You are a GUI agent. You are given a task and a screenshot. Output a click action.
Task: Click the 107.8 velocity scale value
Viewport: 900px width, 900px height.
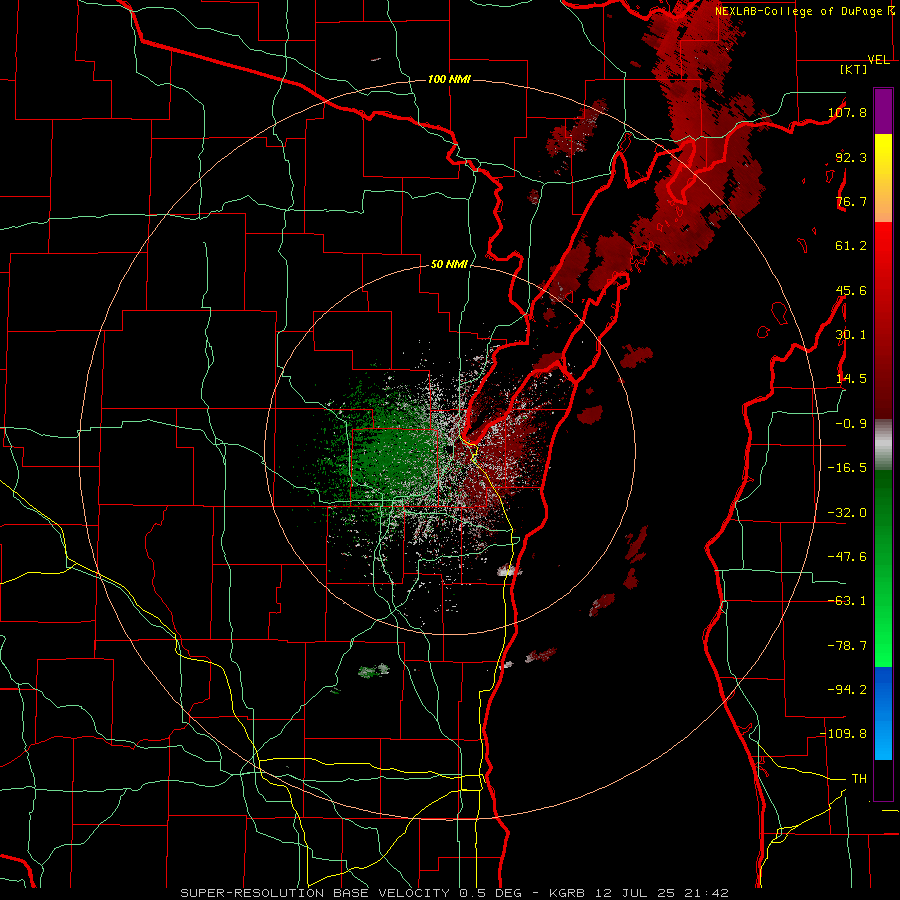(847, 112)
